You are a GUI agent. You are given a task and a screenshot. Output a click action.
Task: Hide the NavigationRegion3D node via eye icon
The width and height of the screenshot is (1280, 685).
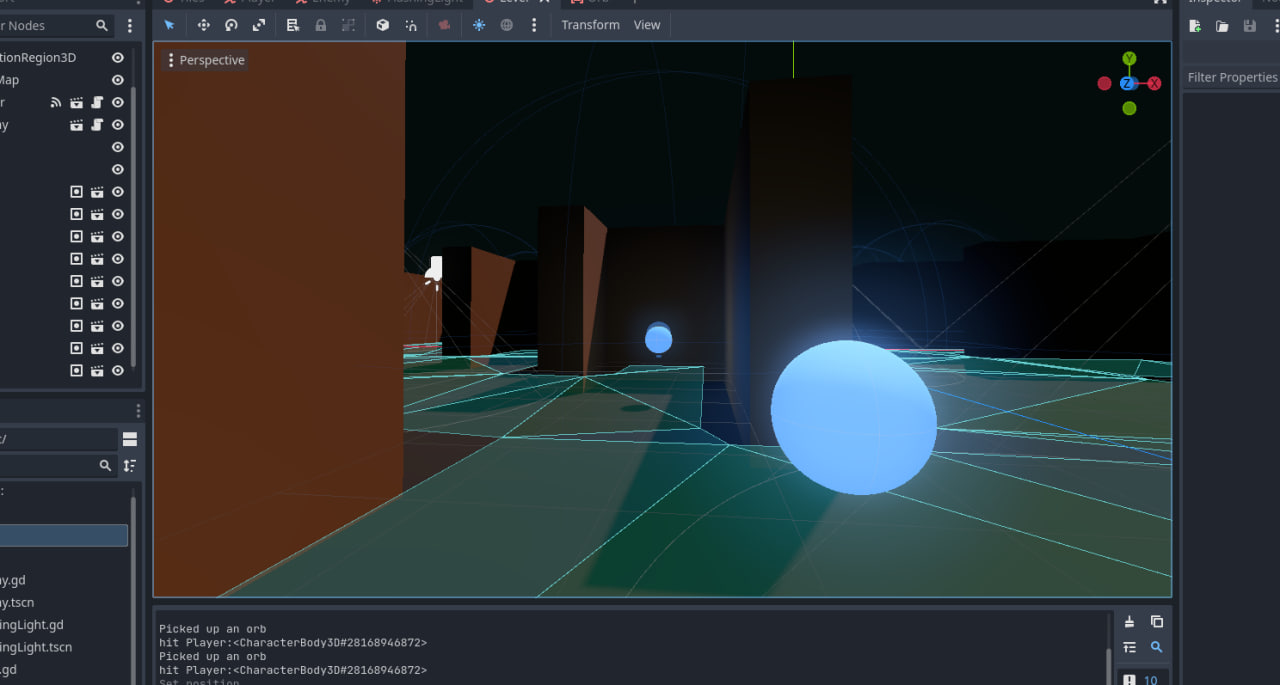118,58
